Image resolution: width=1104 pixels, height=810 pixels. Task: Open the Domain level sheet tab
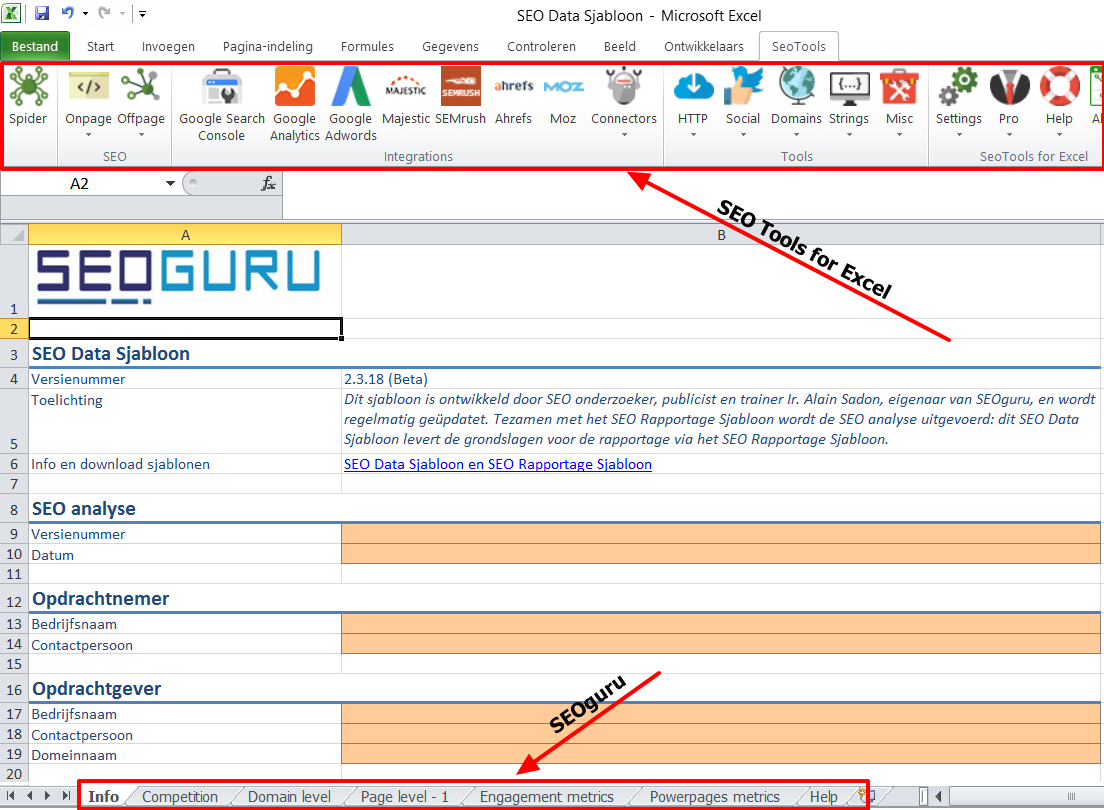[x=289, y=797]
